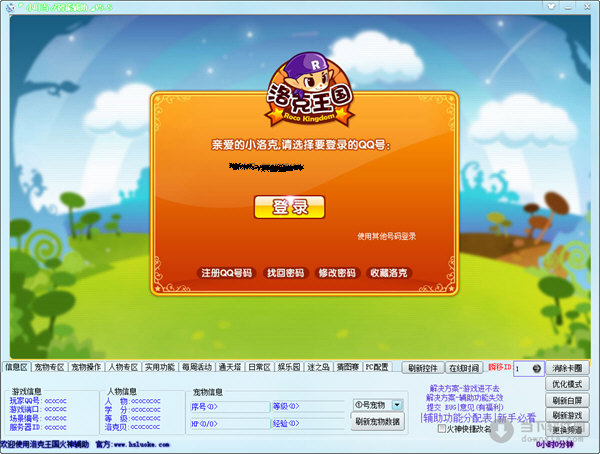Go to the 日常区 tab

(259, 367)
